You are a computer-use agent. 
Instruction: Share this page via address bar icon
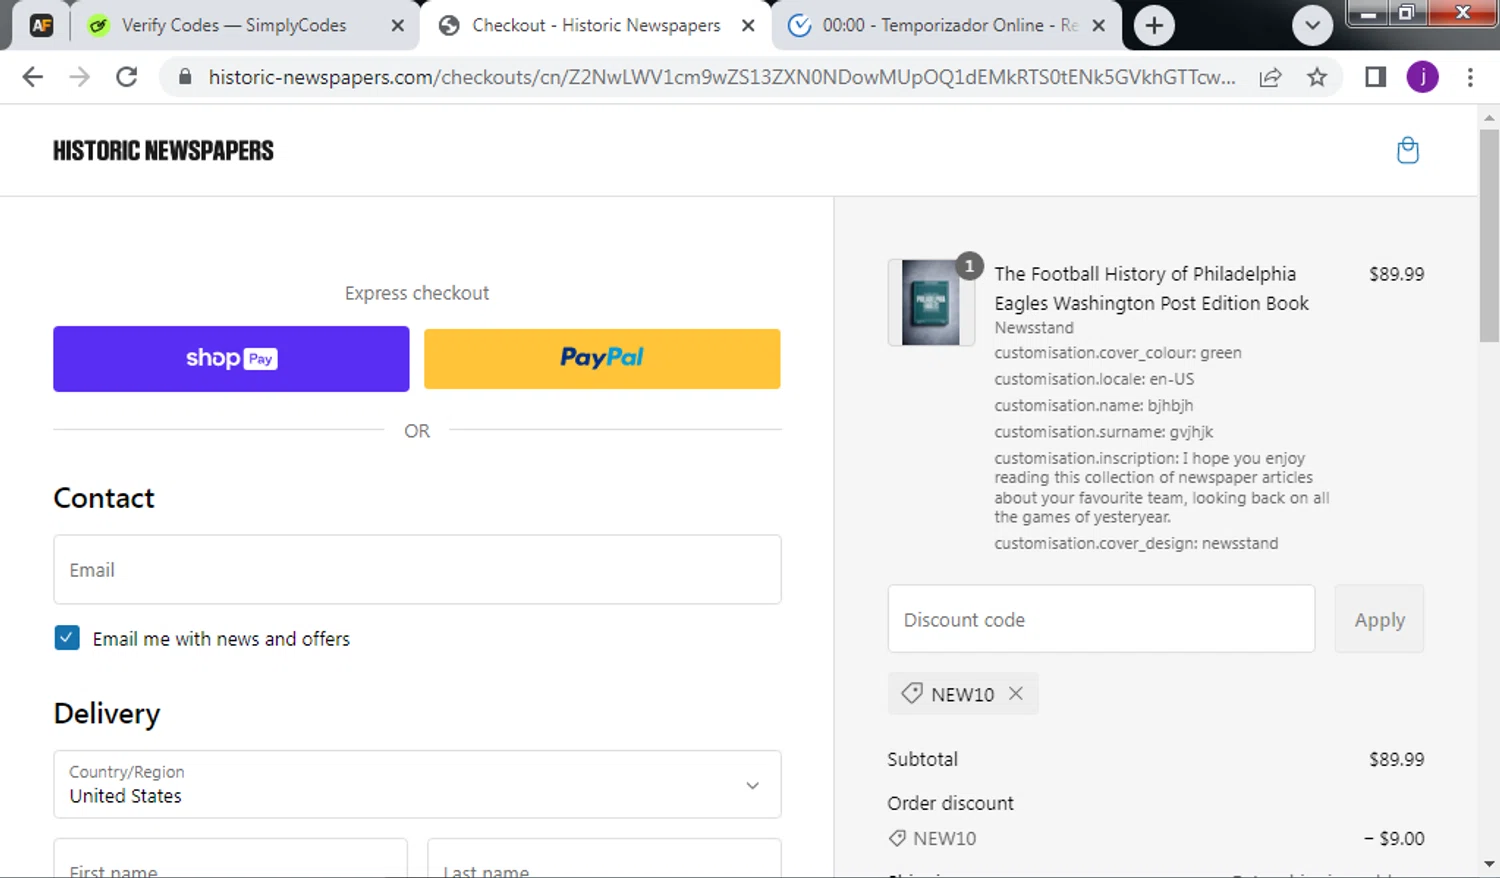1270,77
